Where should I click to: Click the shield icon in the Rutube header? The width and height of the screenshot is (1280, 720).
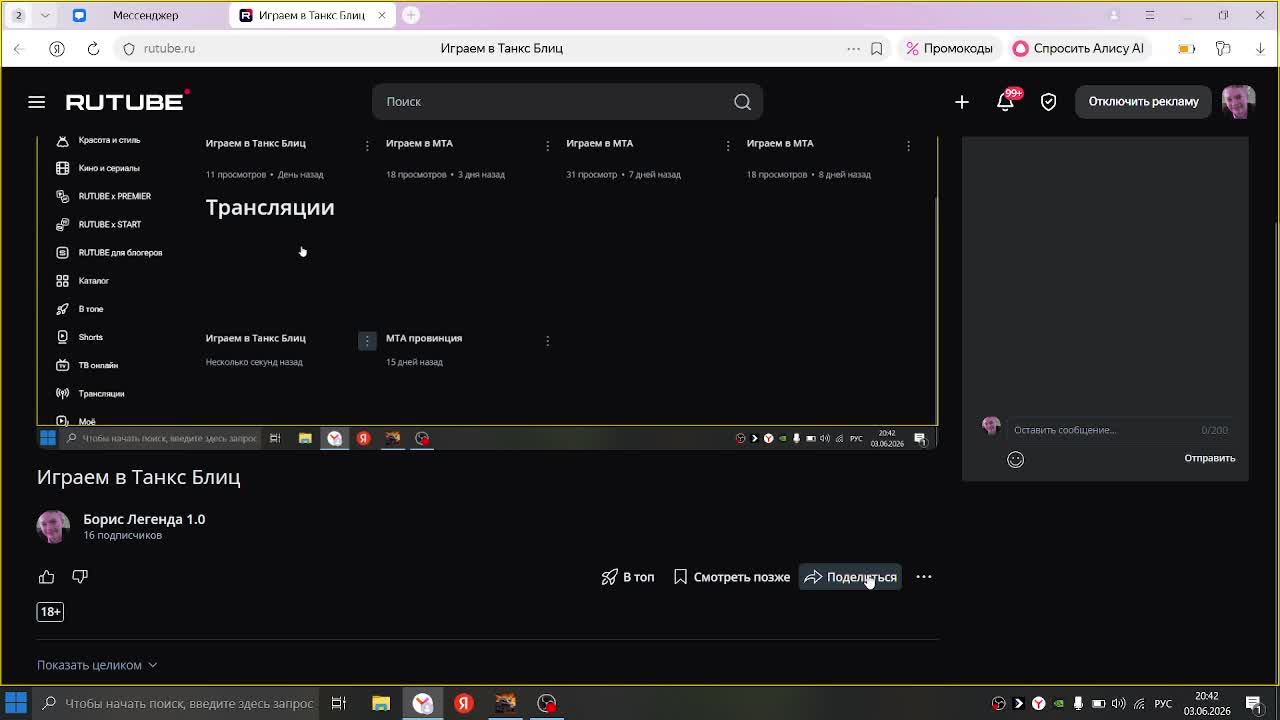tap(1048, 101)
